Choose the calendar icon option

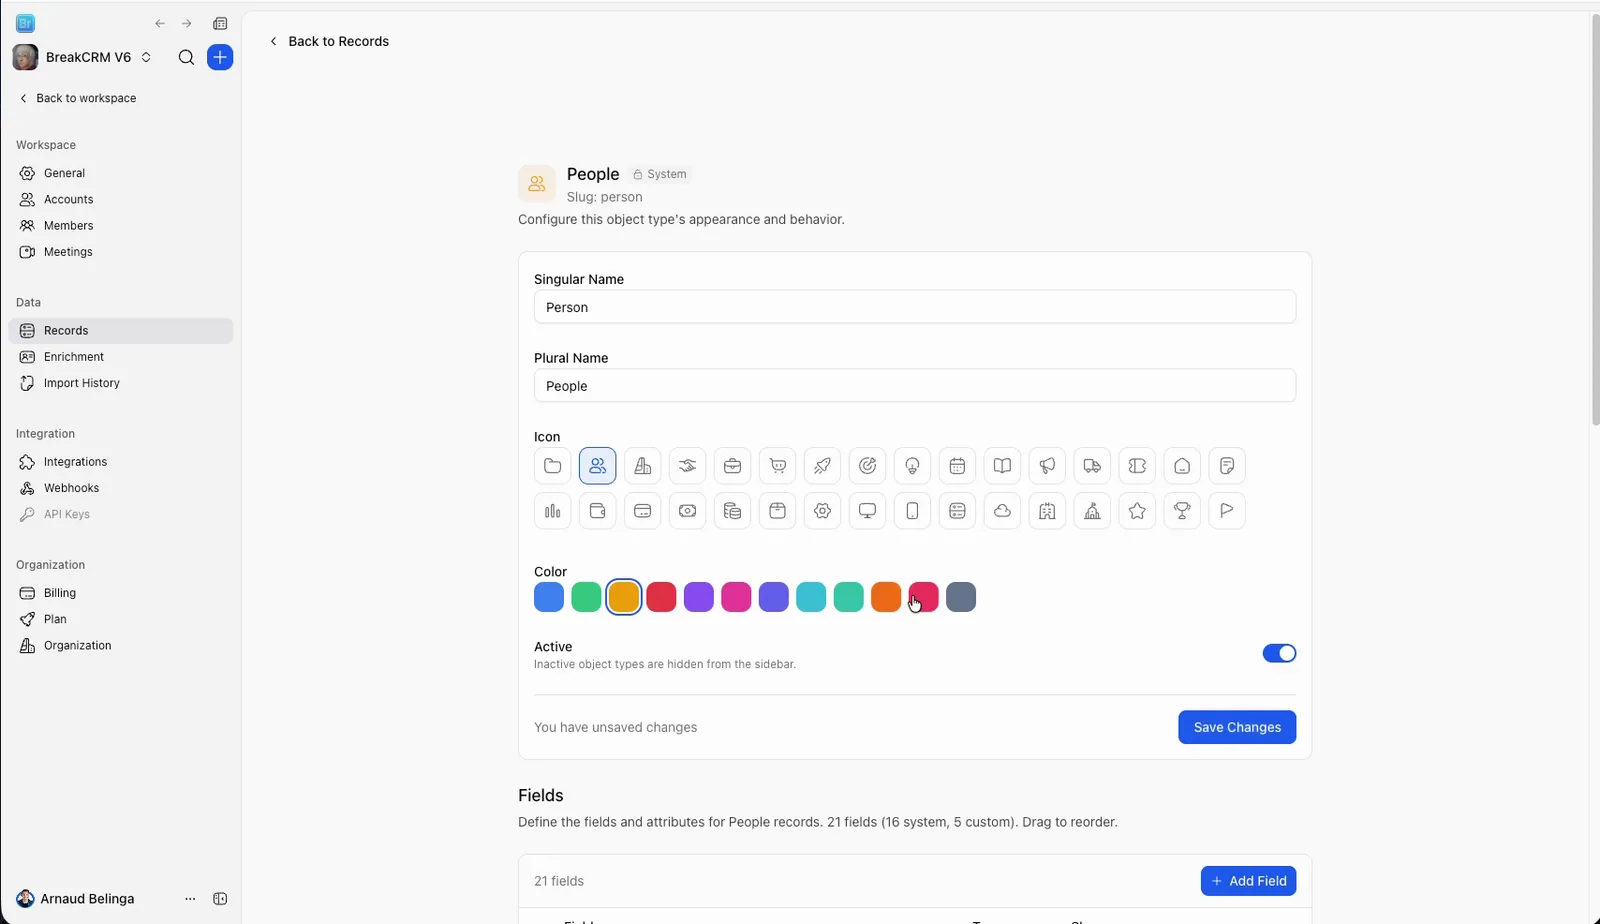(x=957, y=466)
